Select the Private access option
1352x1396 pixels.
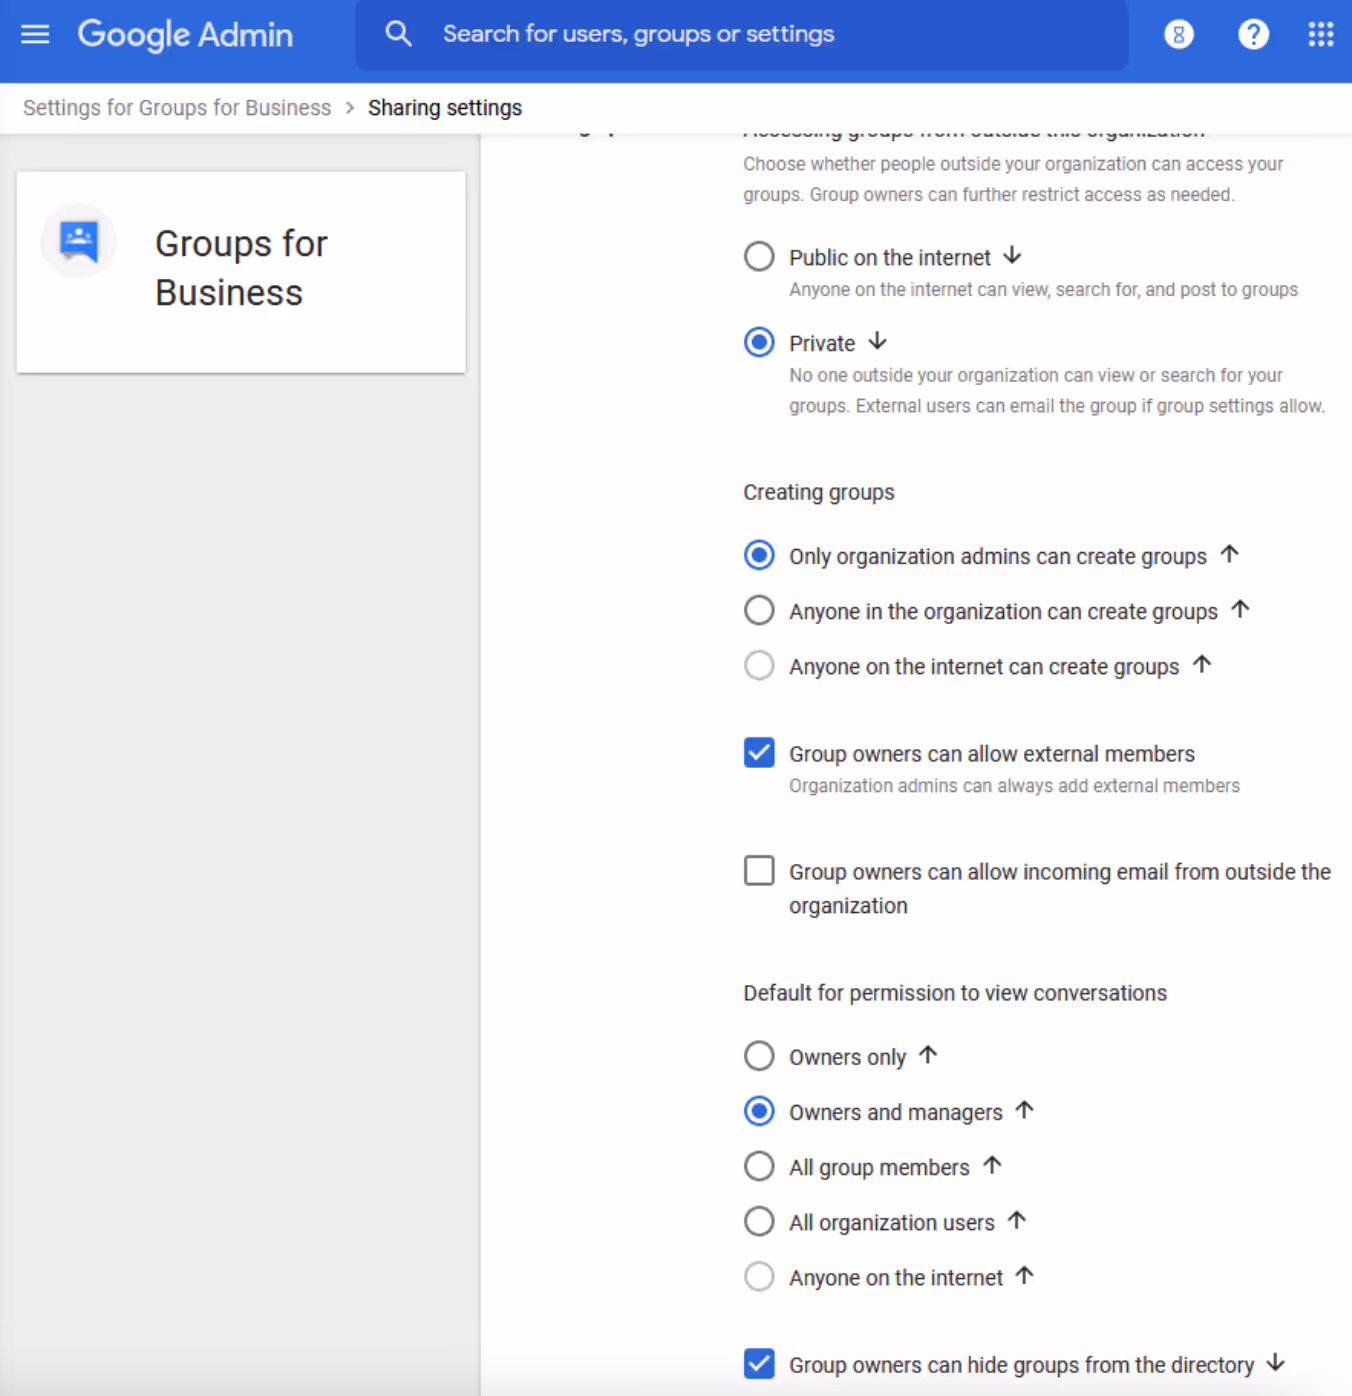point(759,342)
